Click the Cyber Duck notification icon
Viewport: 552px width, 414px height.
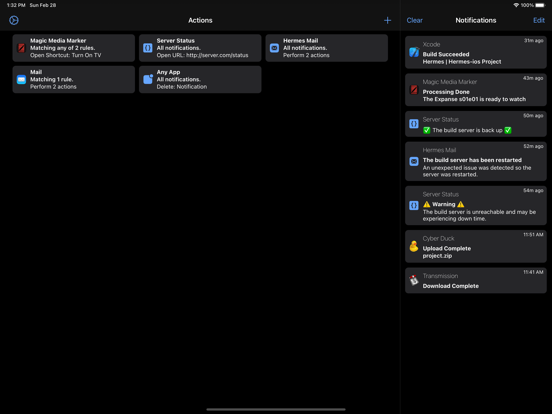click(x=414, y=246)
